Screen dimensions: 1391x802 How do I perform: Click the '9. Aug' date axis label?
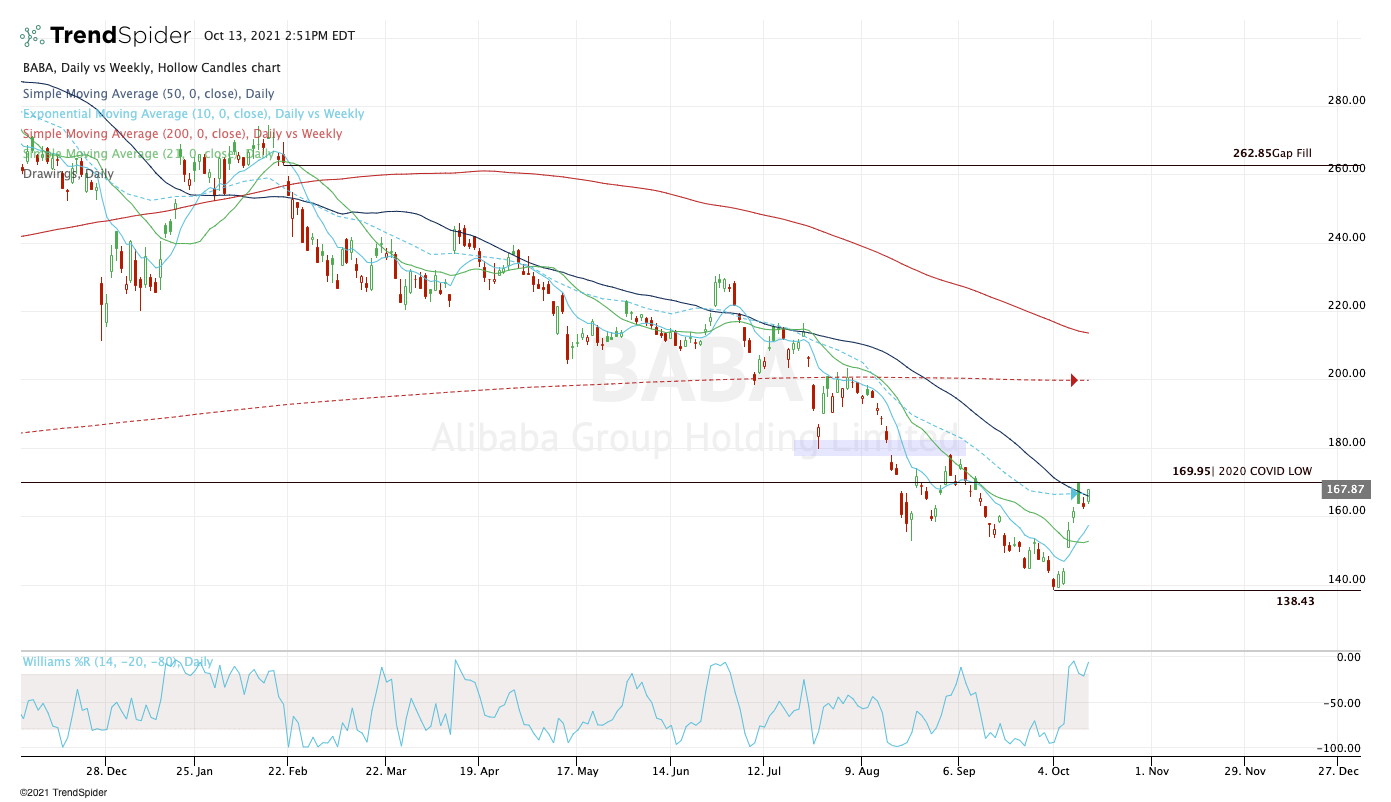point(860,771)
